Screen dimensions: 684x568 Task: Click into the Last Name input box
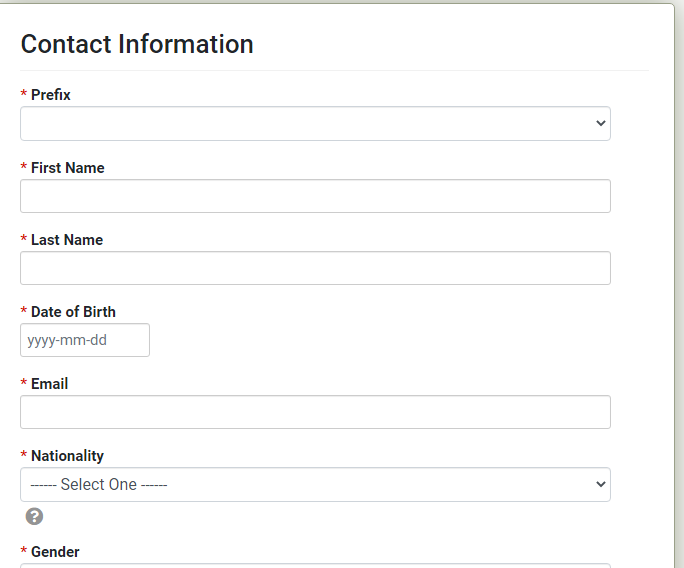click(315, 268)
